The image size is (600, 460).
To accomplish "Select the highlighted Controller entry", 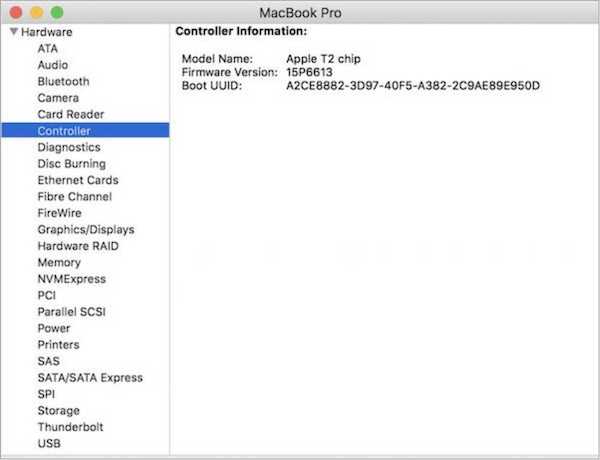I will tap(85, 130).
